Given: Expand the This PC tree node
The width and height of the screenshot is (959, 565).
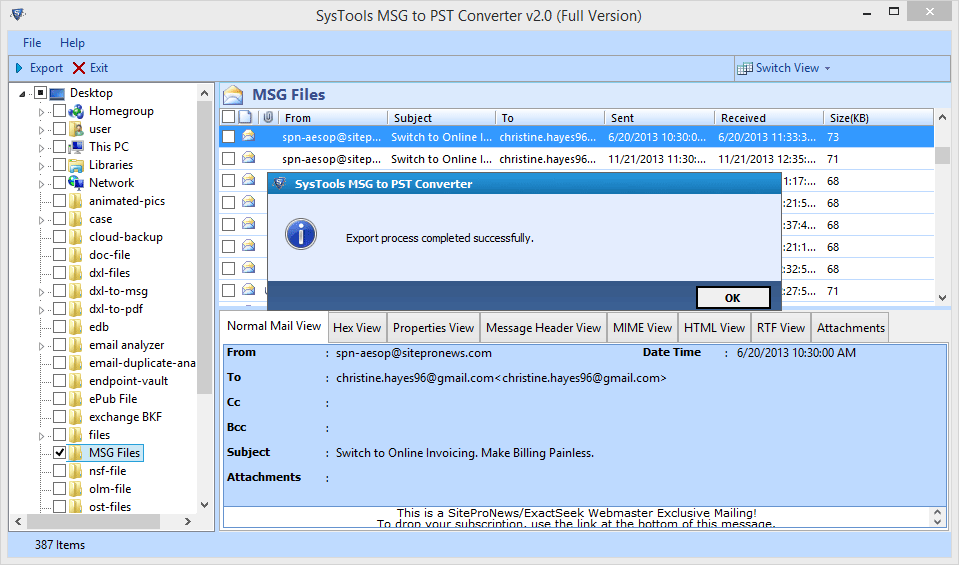Looking at the screenshot, I should click(42, 147).
